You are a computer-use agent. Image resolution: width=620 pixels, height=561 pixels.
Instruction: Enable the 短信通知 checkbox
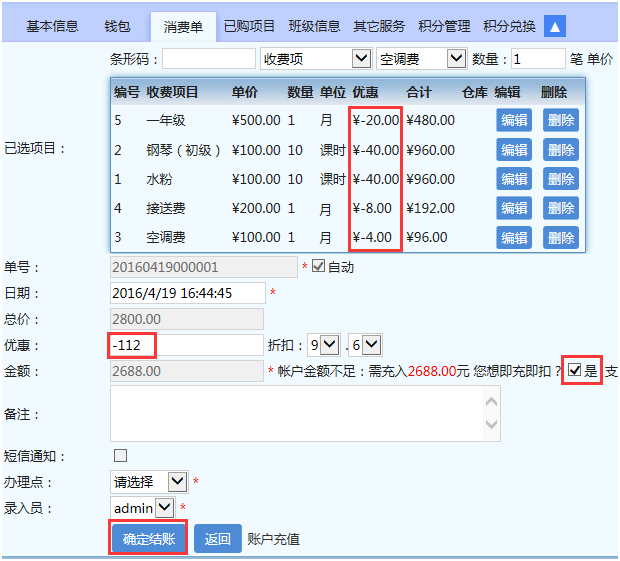pyautogui.click(x=121, y=456)
